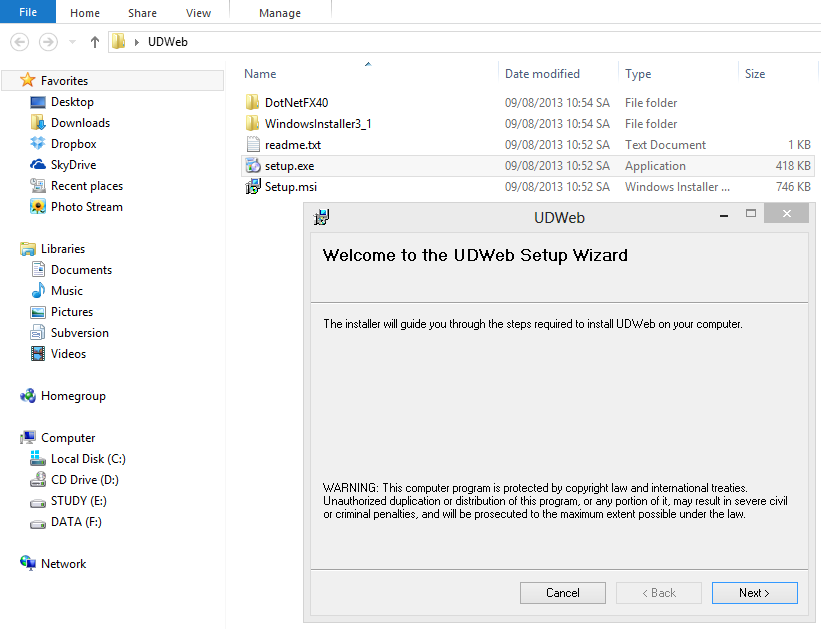Switch to the Home ribbon tab
The width and height of the screenshot is (821, 629).
[85, 13]
